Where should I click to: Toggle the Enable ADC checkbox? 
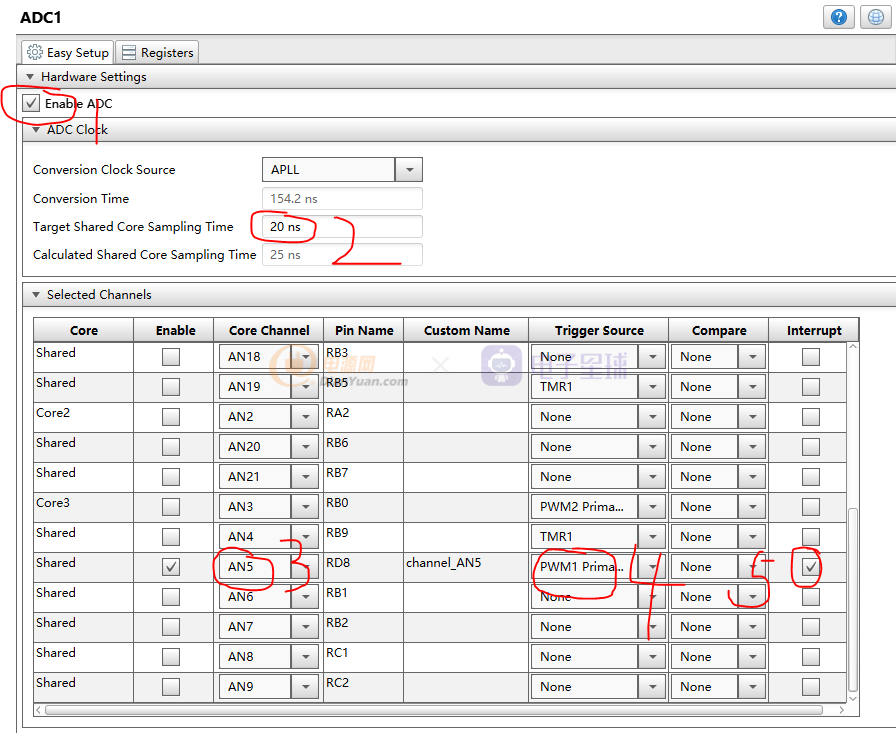point(32,103)
